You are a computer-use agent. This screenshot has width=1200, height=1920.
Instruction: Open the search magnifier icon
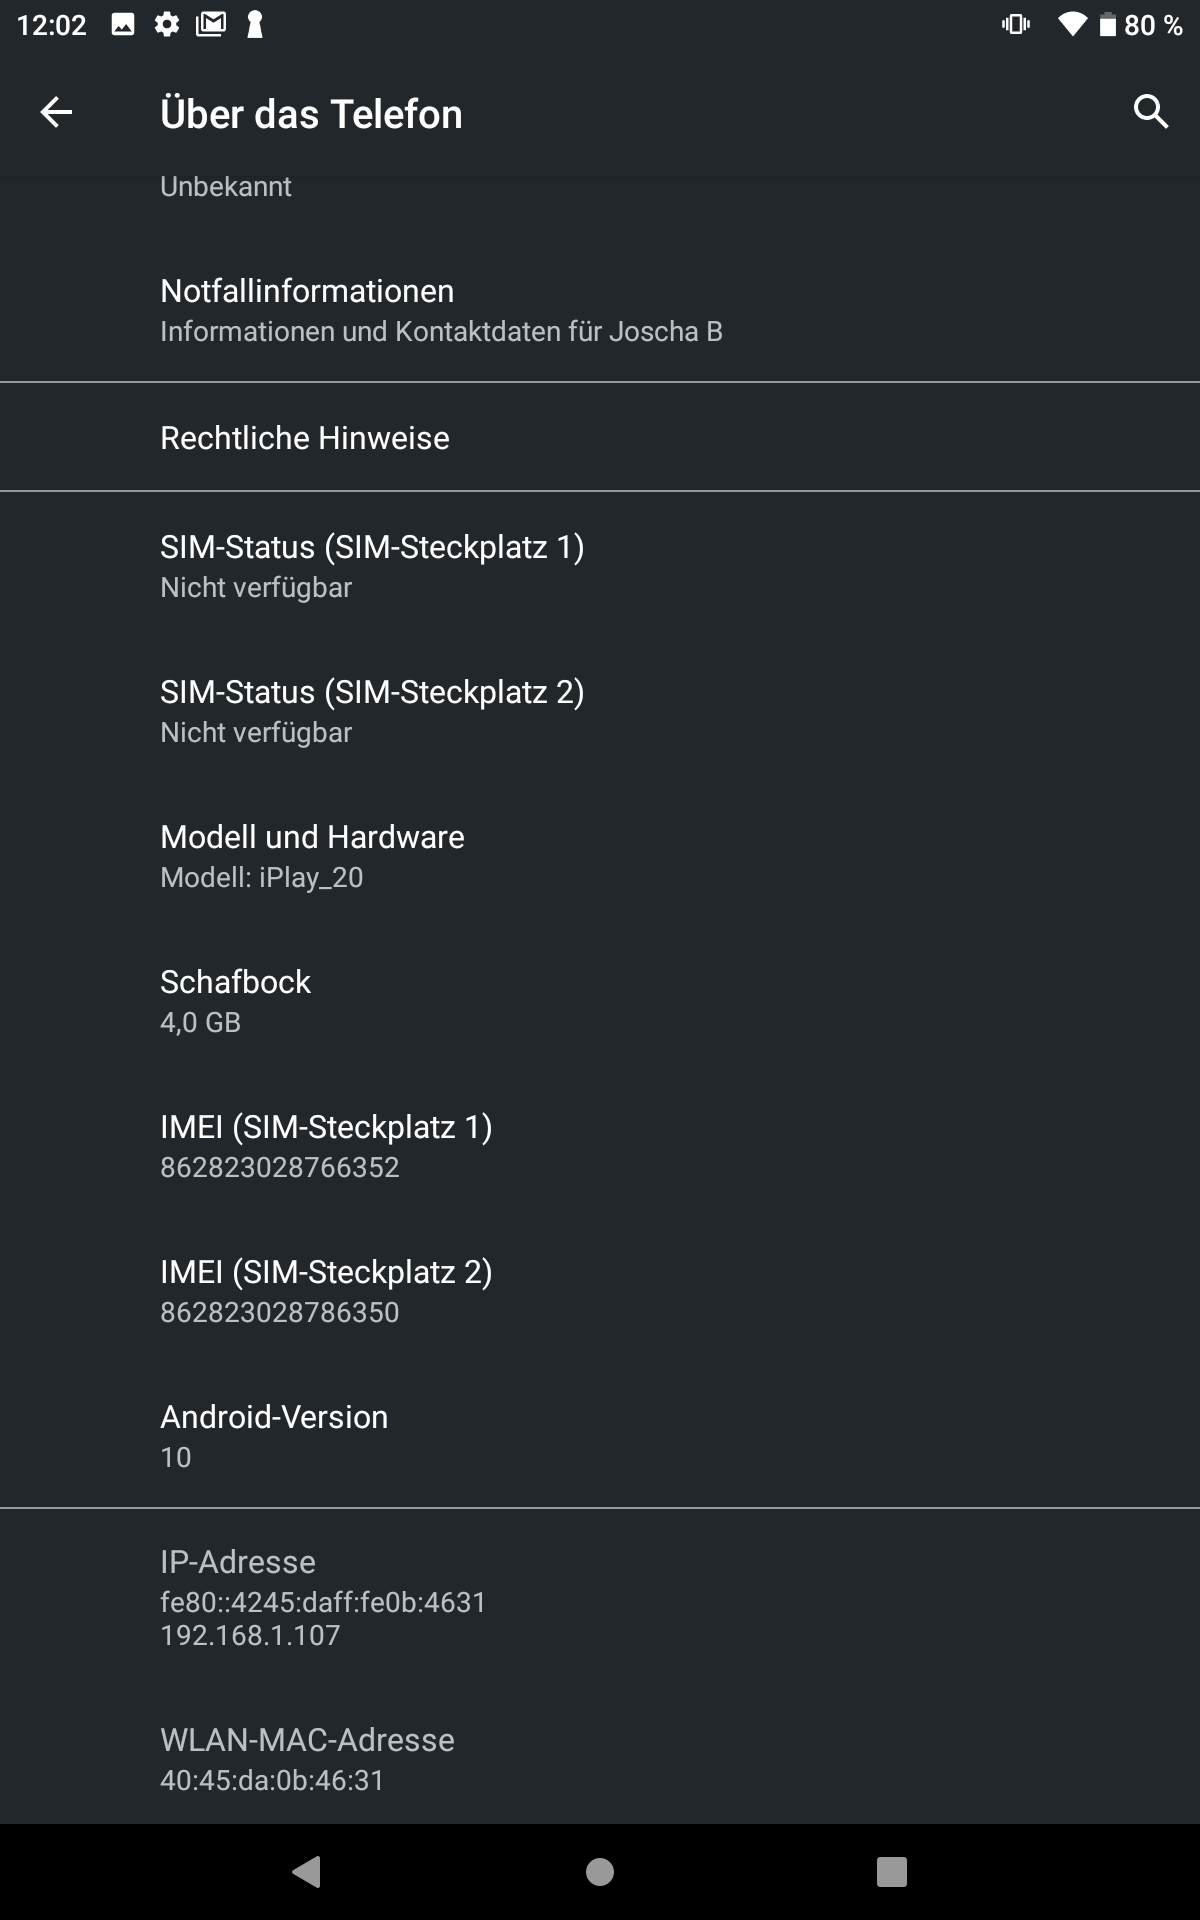1151,112
